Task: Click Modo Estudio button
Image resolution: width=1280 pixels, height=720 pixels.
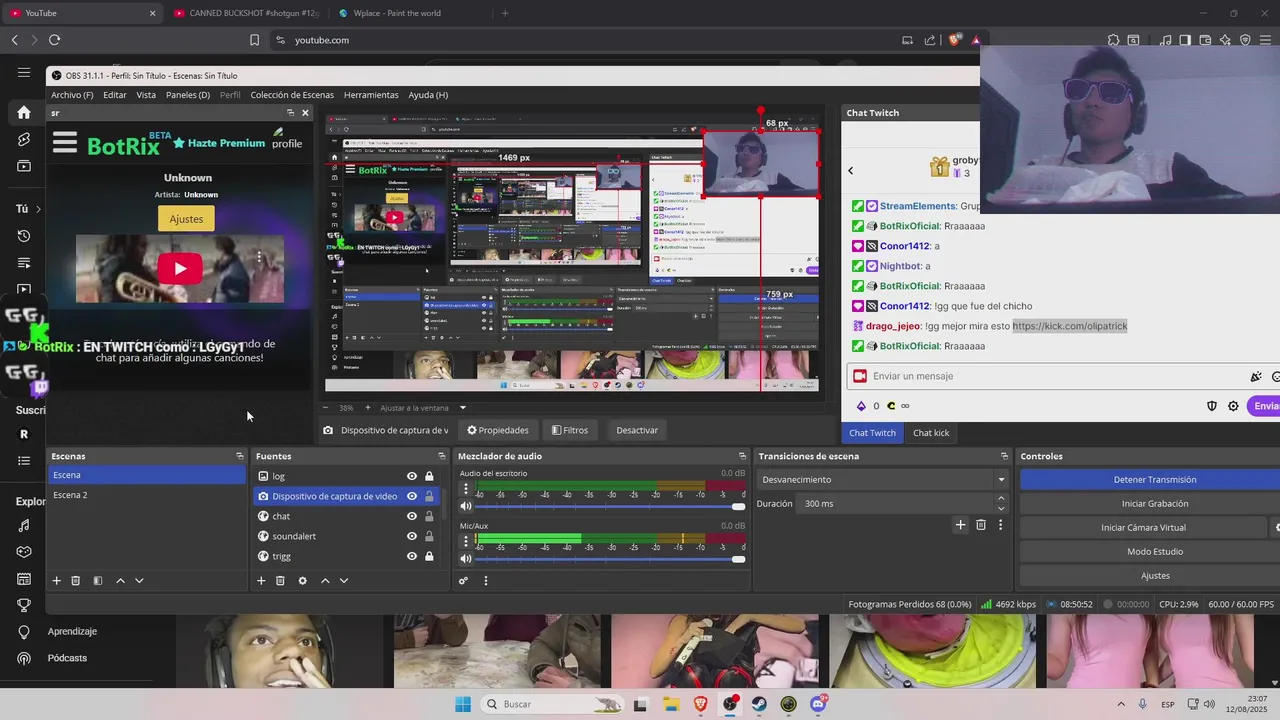Action: (x=1155, y=552)
